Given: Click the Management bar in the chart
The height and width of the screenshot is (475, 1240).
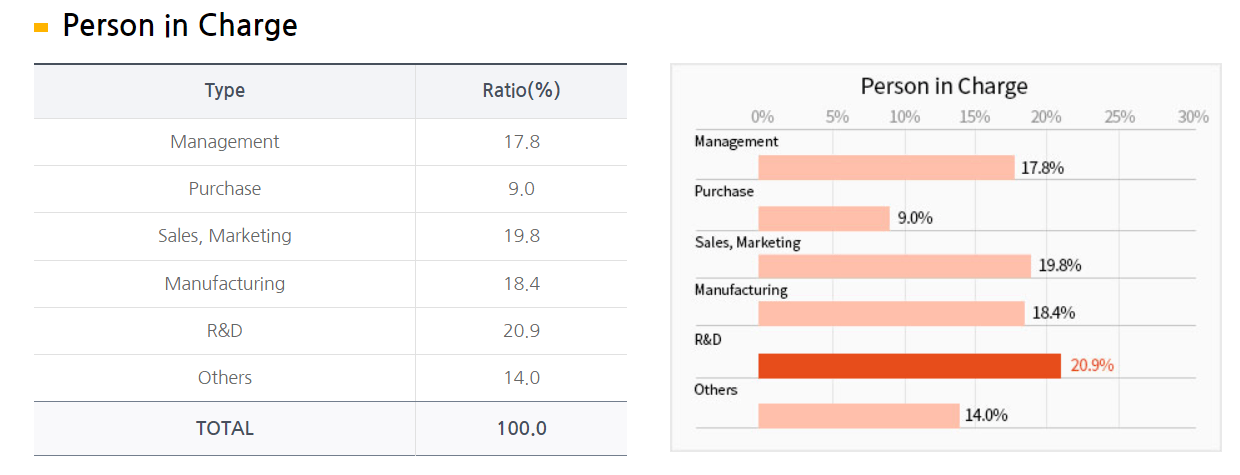Looking at the screenshot, I should pos(886,167).
